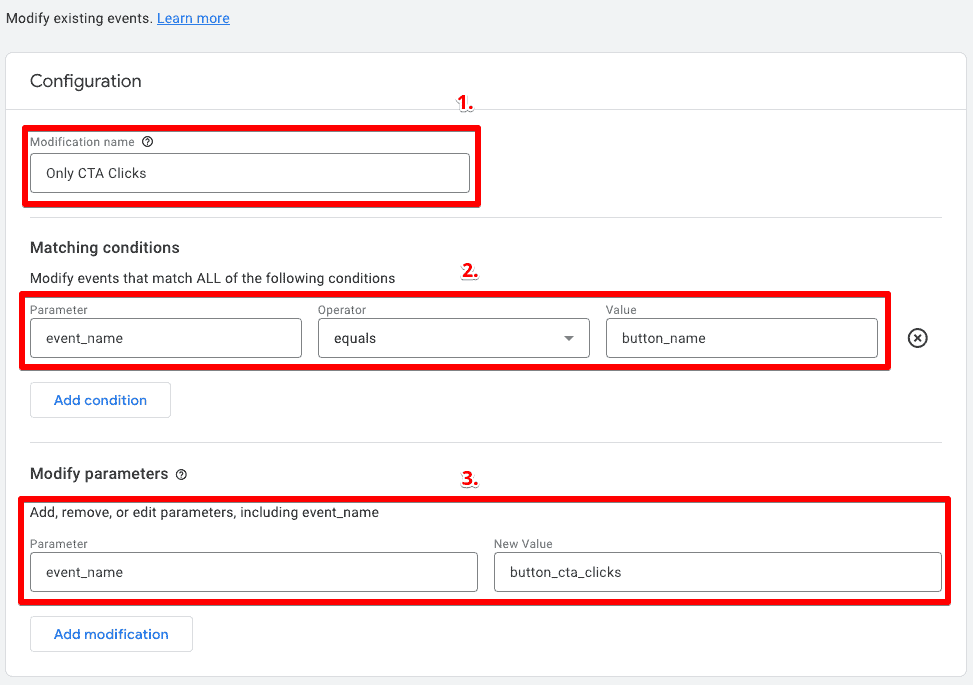Select the Value field containing button_name

click(x=741, y=338)
